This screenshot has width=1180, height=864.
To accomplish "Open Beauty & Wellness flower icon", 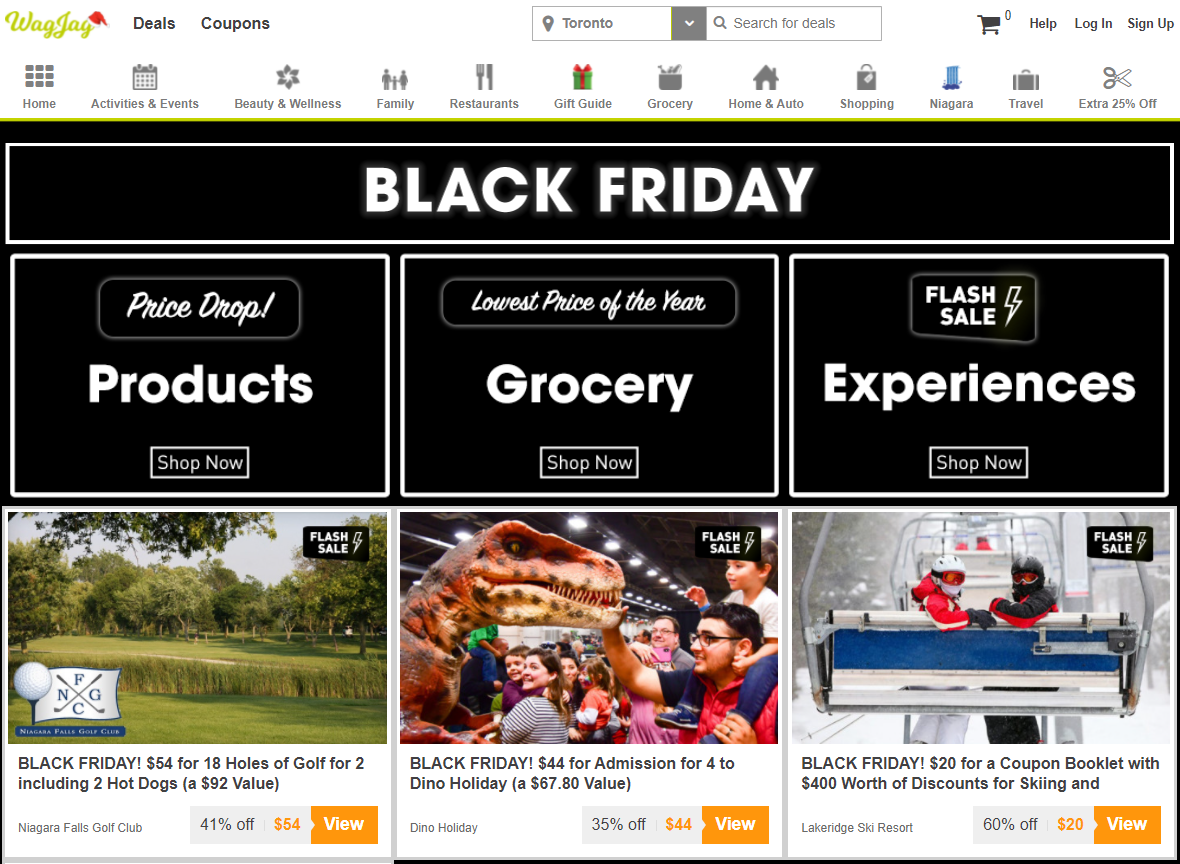I will click(287, 77).
